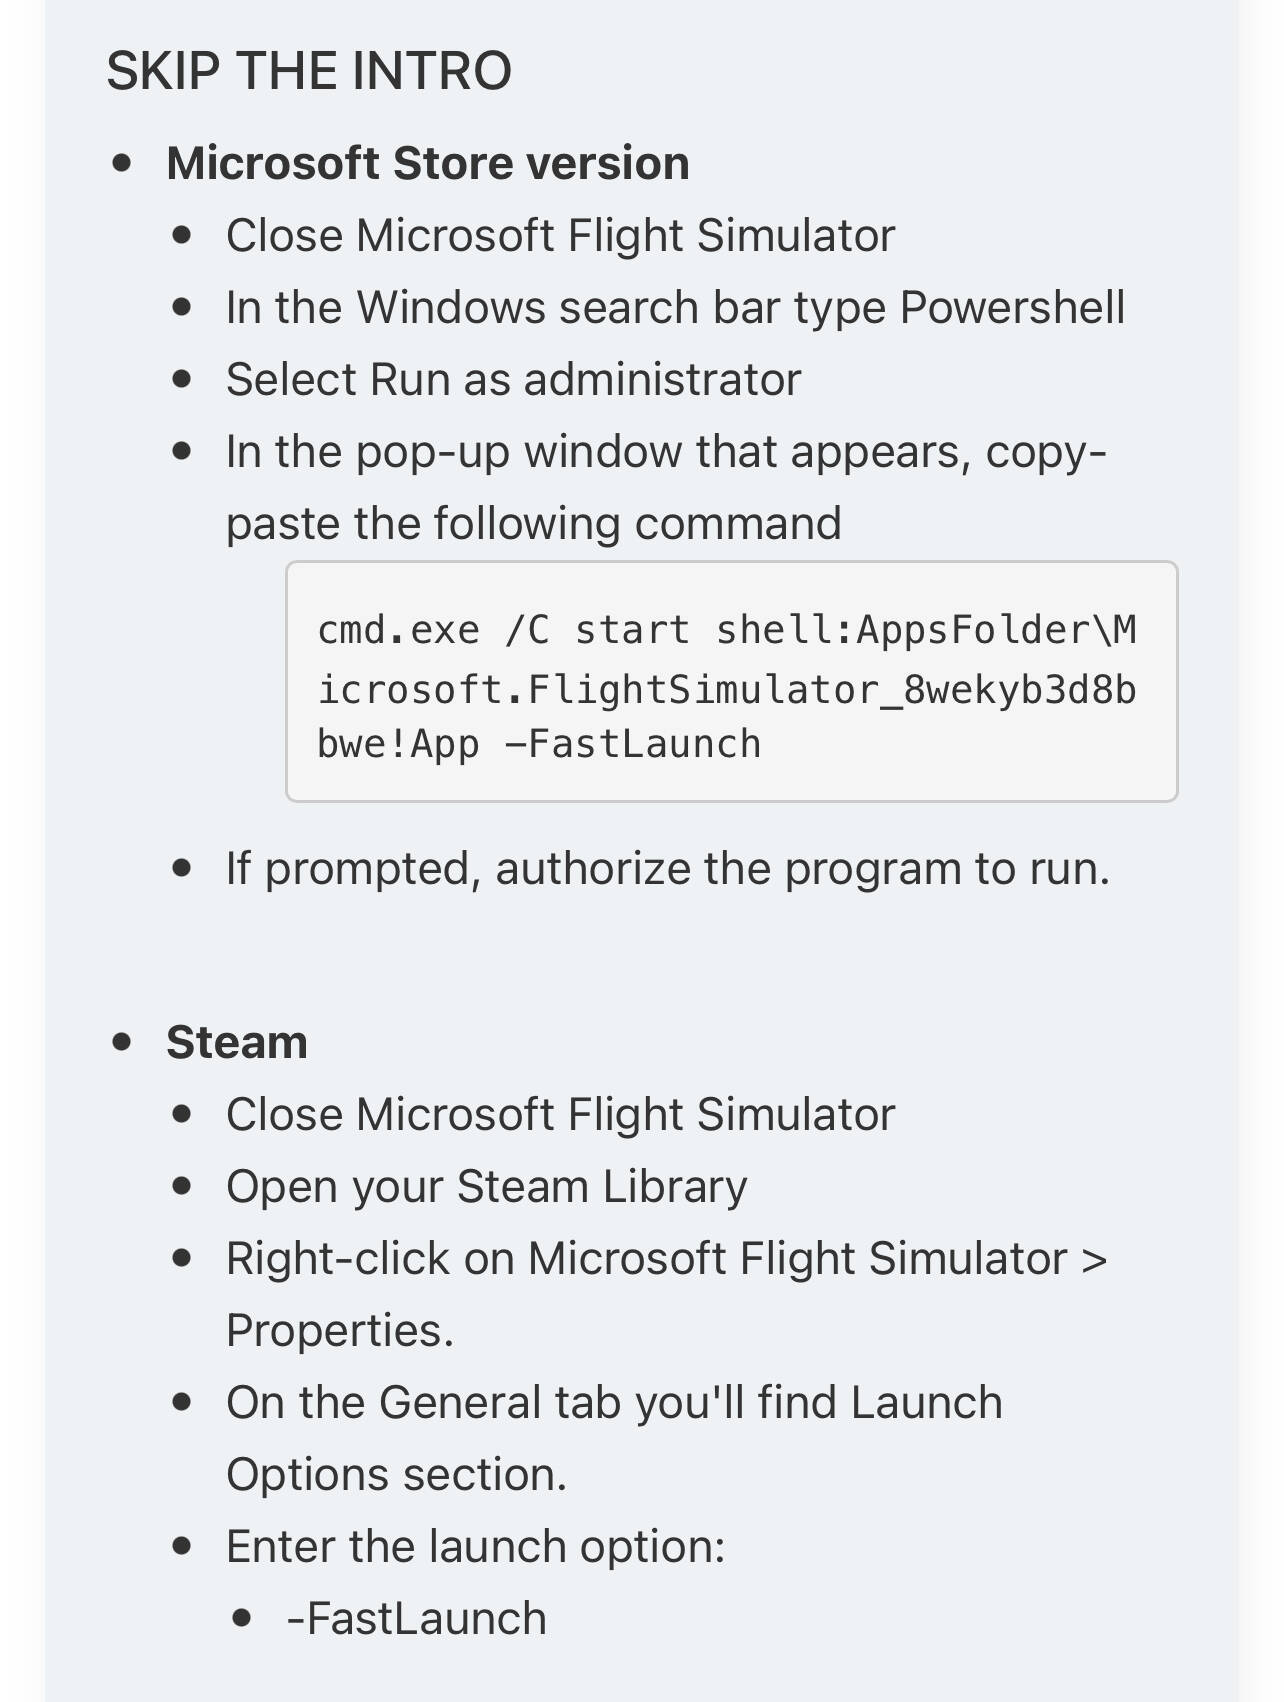Click the Enter the launch option line
The width and height of the screenshot is (1284, 1702).
(x=475, y=1547)
